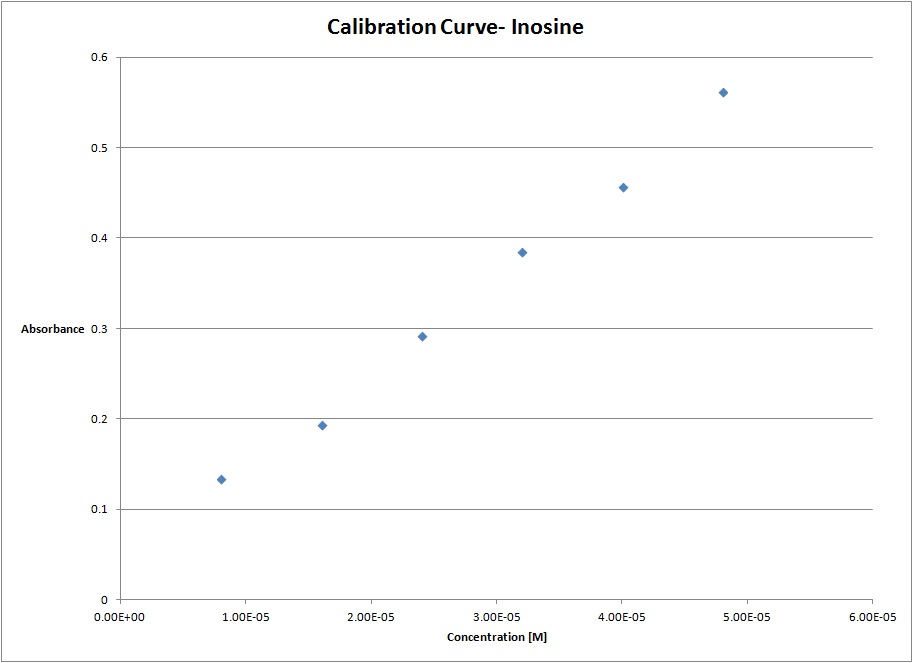Select the 0.2 vertical axis tick label

(102, 419)
